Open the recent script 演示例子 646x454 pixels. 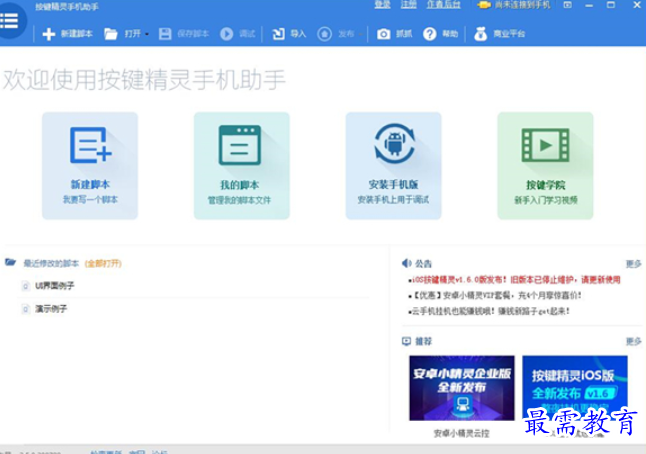(51, 309)
